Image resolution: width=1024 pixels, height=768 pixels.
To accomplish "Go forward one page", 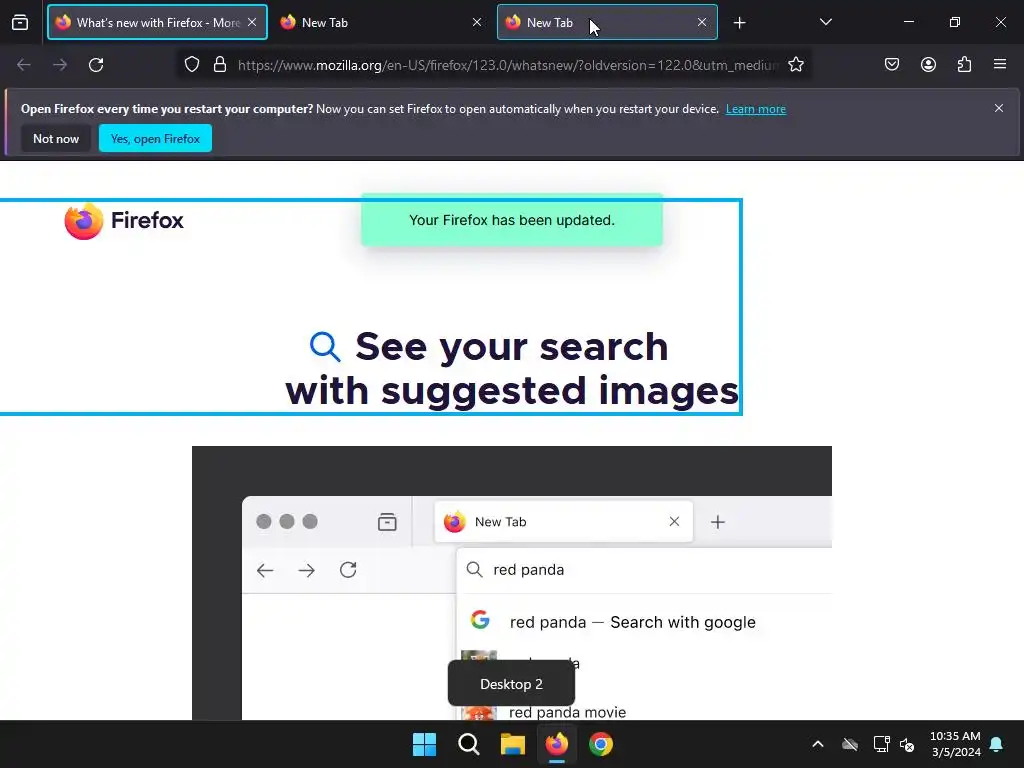I will [x=60, y=65].
